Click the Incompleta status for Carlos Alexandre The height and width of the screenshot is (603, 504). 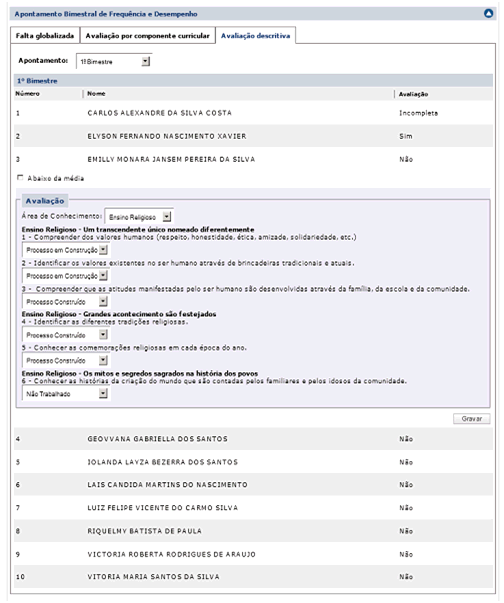[x=418, y=113]
